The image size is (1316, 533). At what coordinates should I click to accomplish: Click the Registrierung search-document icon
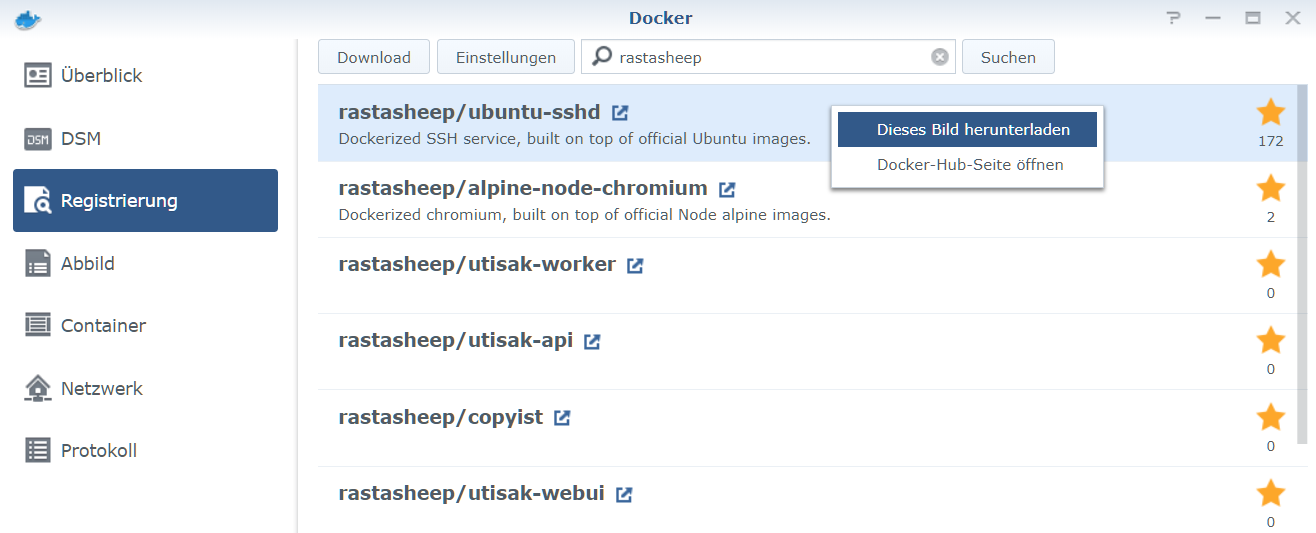click(x=38, y=200)
